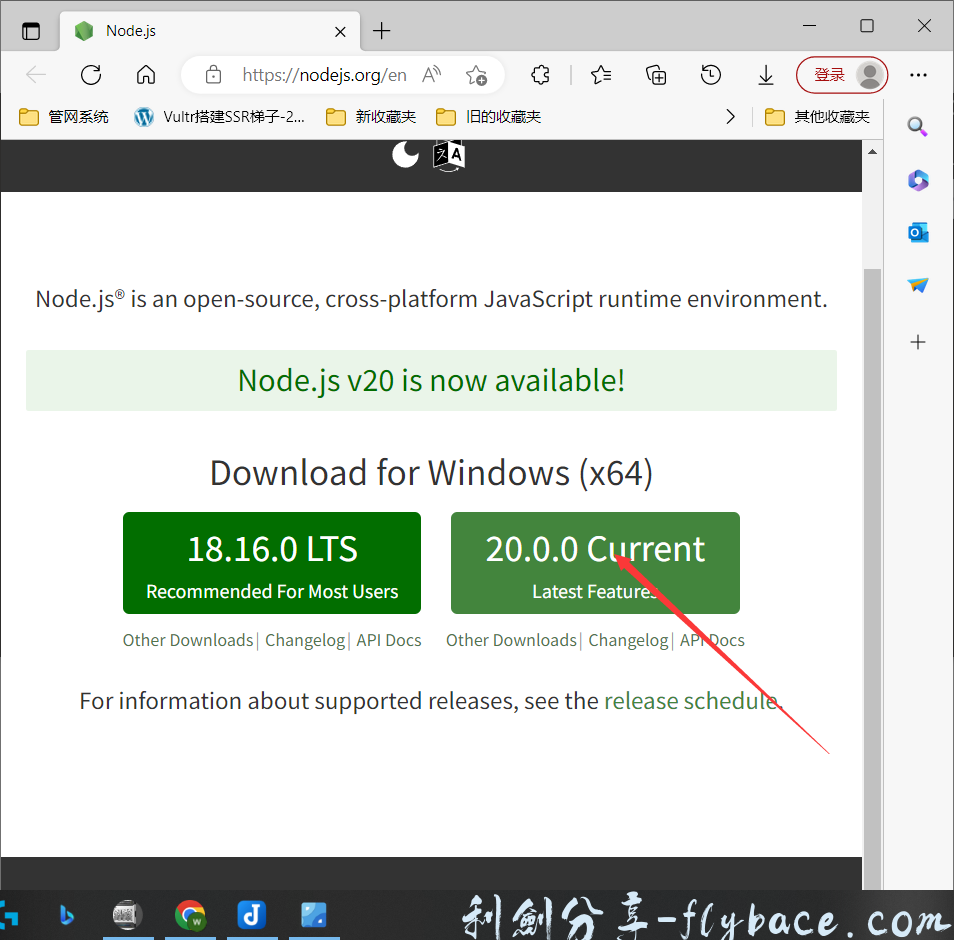Viewport: 954px width, 940px height.
Task: Open the Downloads panel
Action: point(766,75)
